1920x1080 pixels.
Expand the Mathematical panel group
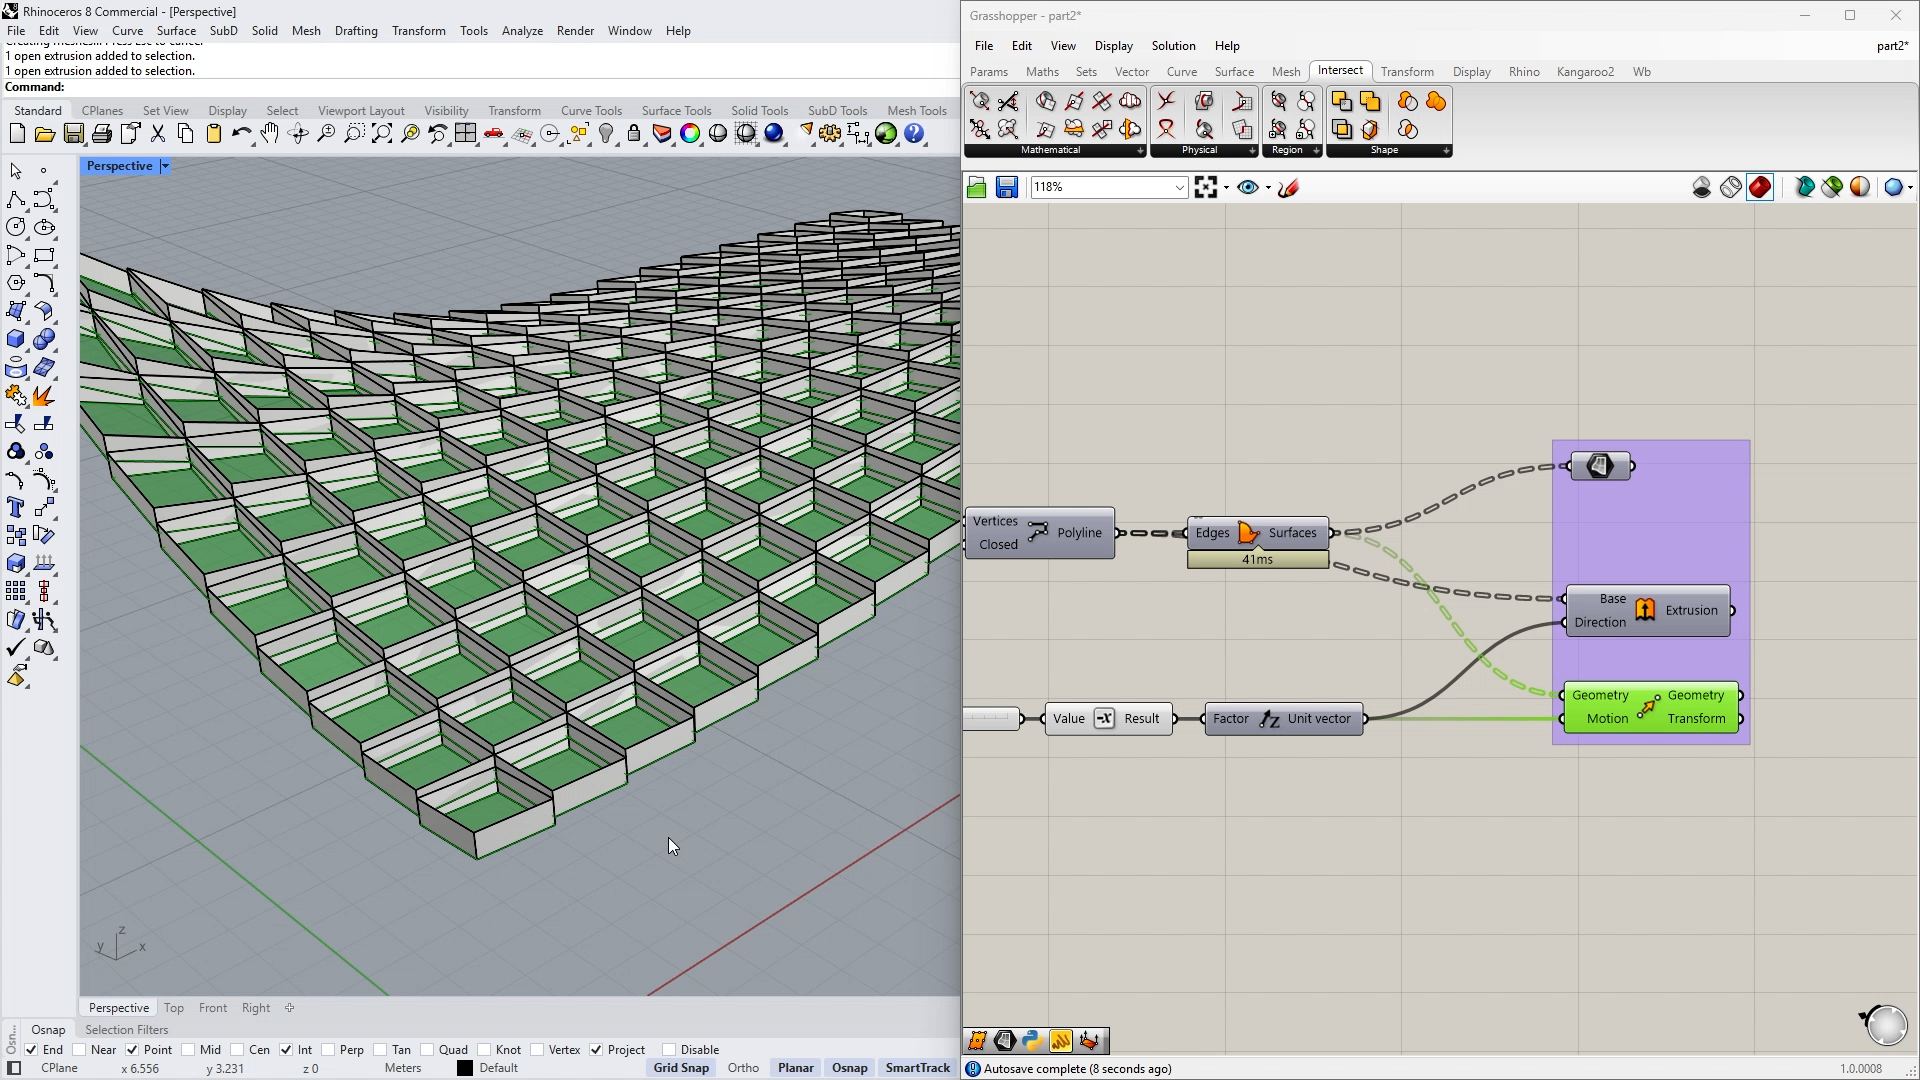point(1140,151)
